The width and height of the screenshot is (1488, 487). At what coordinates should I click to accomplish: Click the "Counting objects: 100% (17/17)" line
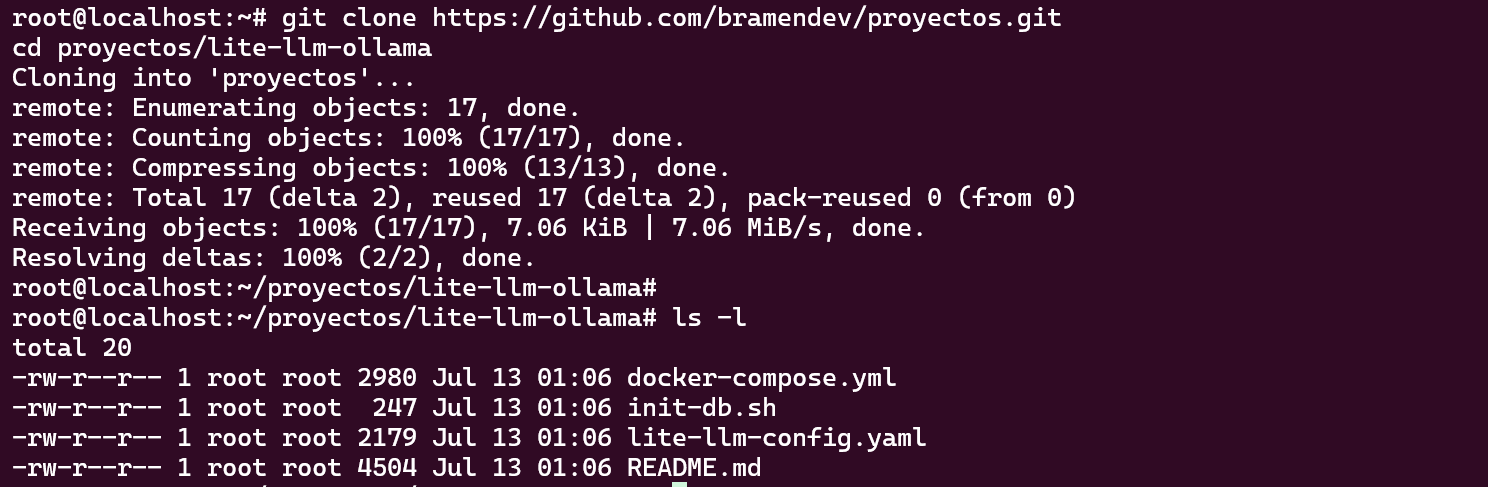click(348, 138)
